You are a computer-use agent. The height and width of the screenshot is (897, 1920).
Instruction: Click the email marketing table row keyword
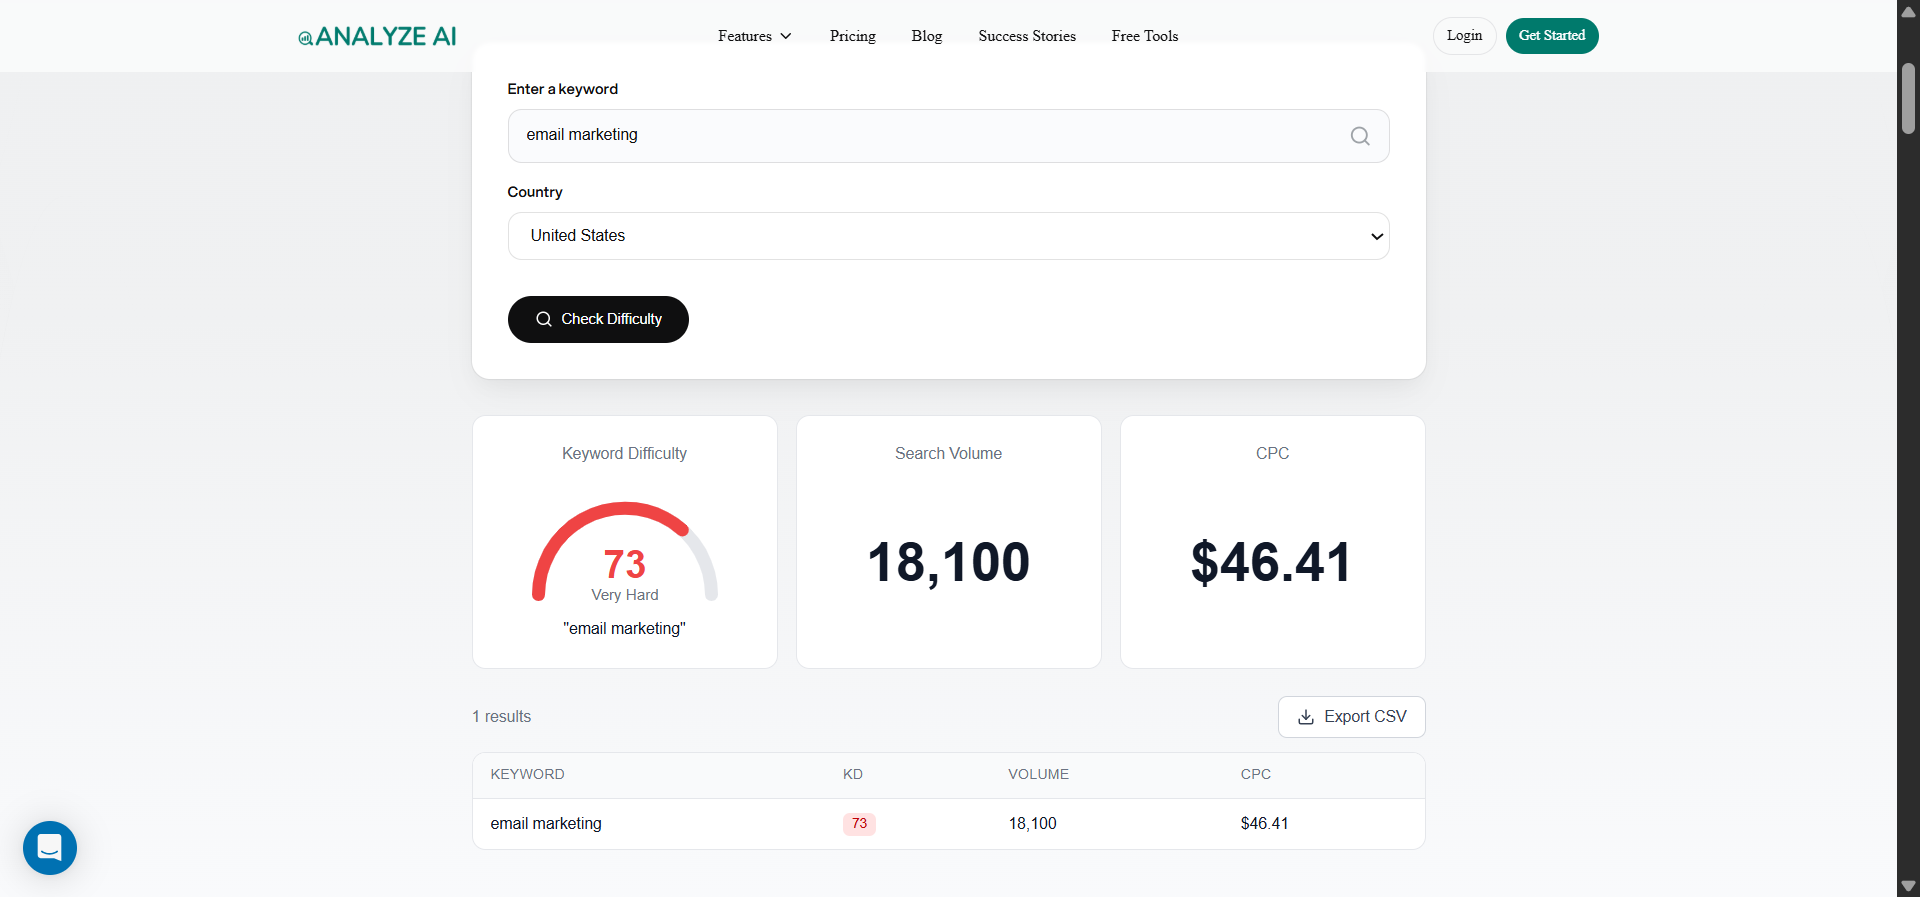point(546,824)
